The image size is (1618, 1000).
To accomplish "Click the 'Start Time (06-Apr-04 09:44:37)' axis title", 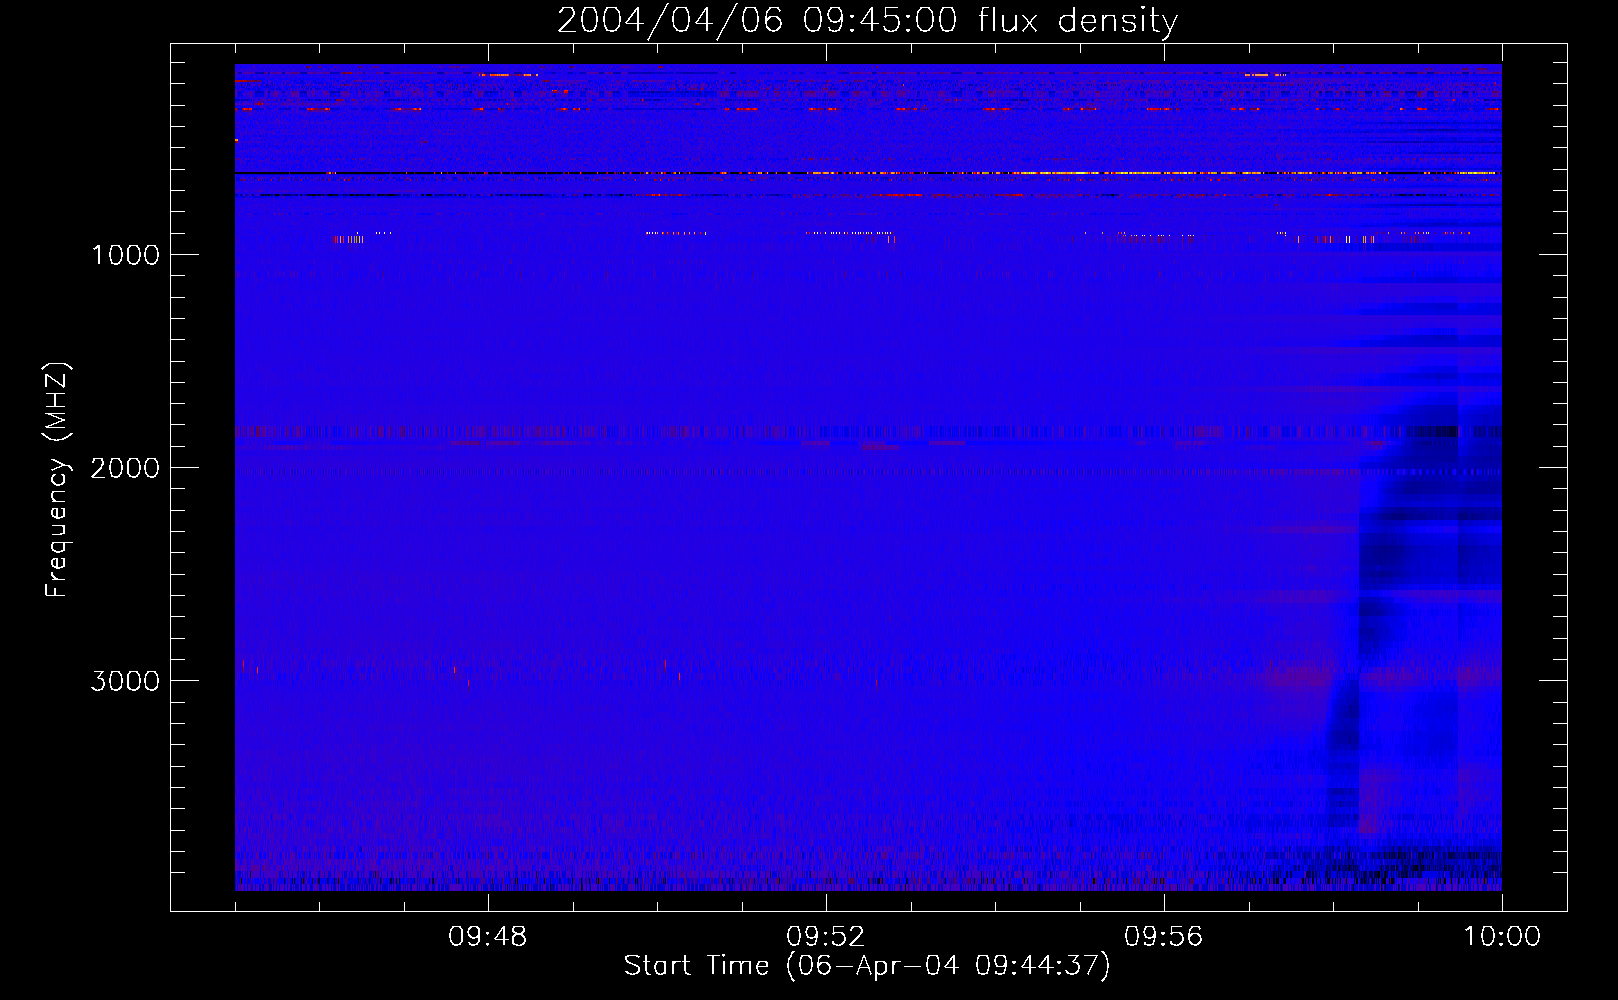I will pos(867,966).
